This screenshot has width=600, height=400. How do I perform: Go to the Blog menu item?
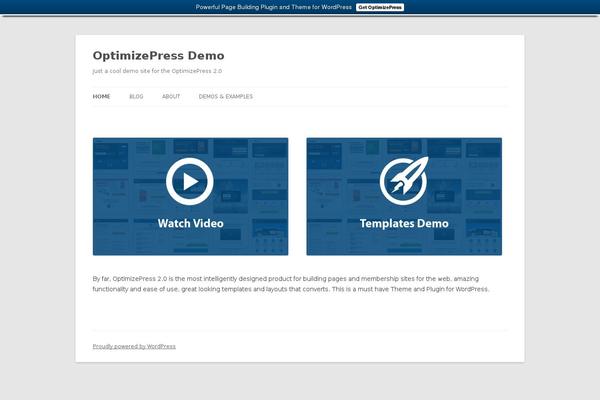[x=136, y=96]
